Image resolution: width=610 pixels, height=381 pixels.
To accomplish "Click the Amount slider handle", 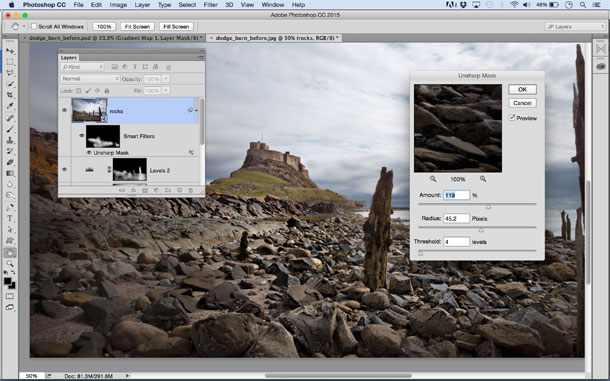I will coord(488,207).
